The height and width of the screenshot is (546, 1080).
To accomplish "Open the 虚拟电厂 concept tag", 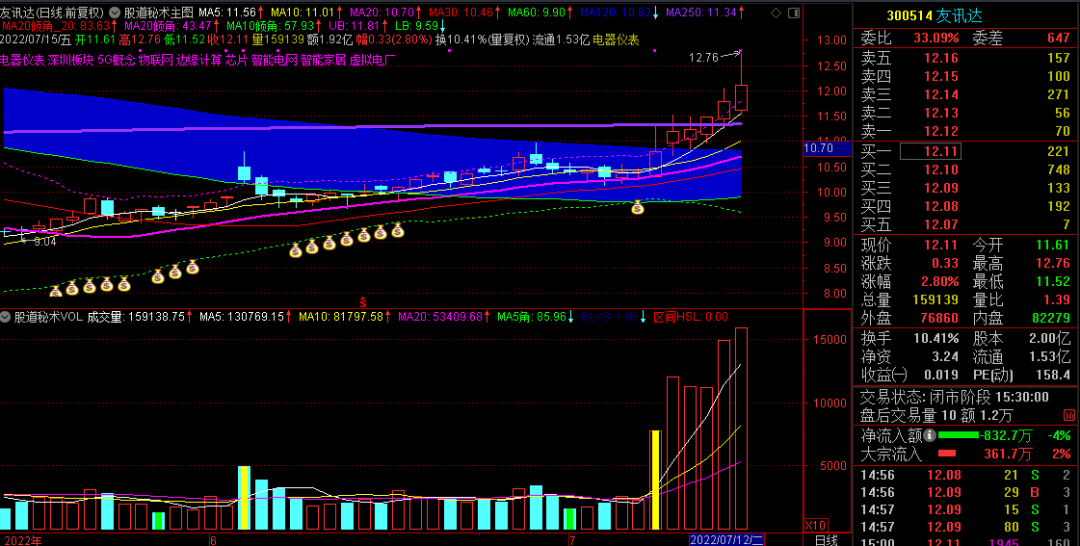I will tap(373, 61).
